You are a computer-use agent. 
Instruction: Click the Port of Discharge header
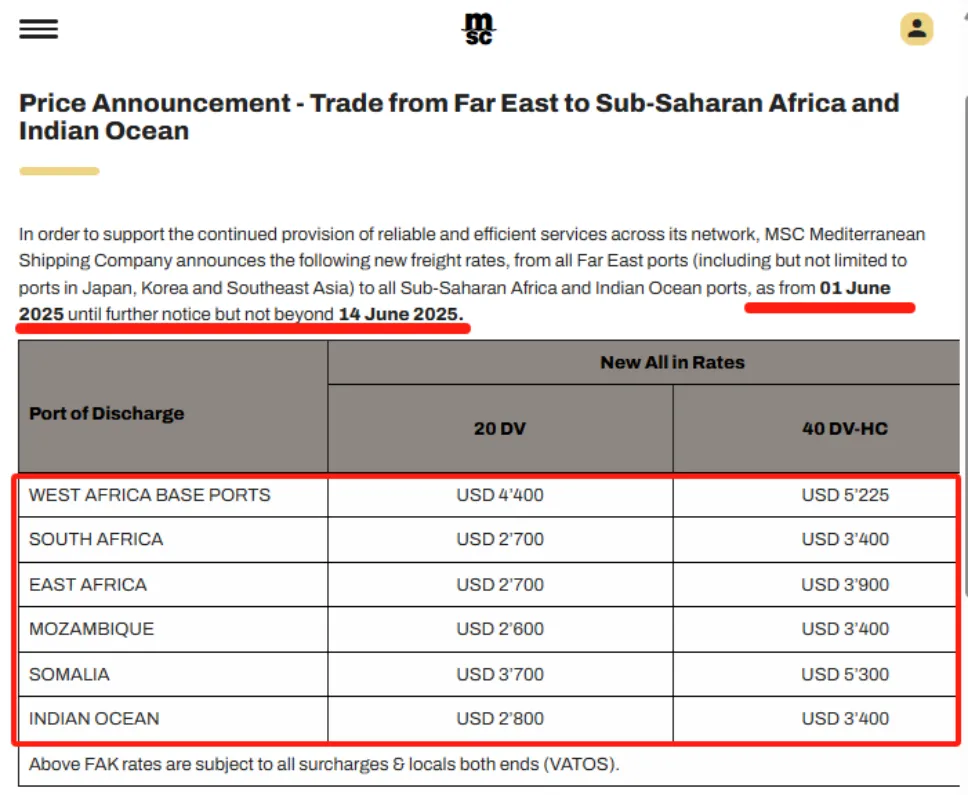(173, 406)
